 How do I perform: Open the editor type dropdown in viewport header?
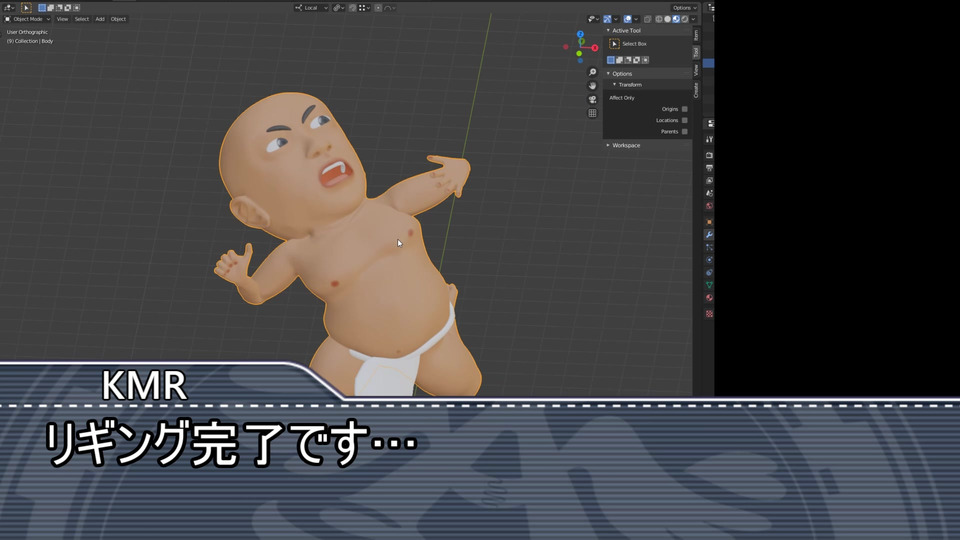[x=9, y=8]
